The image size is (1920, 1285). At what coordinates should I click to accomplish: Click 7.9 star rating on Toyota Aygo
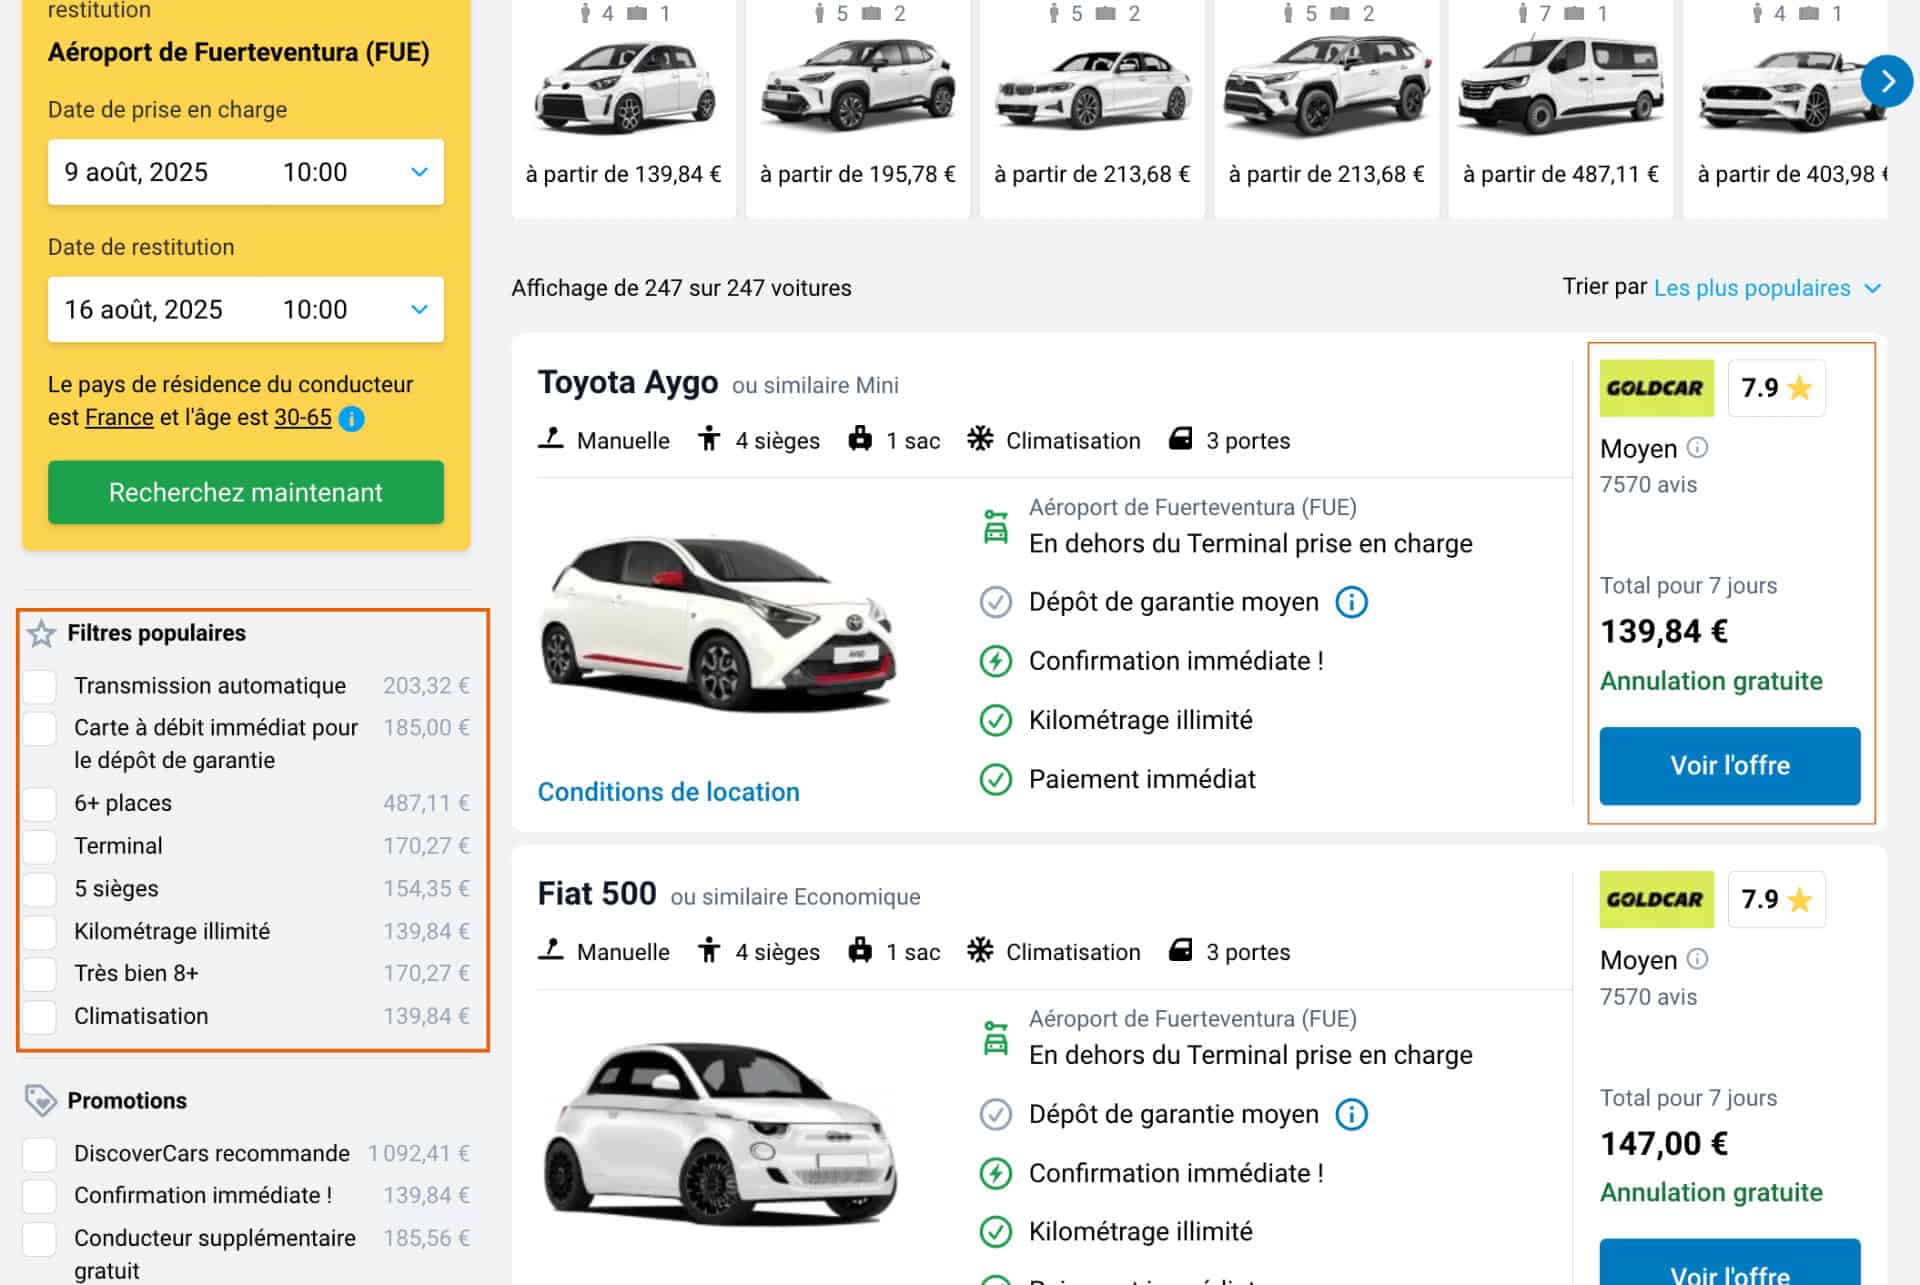click(x=1776, y=388)
